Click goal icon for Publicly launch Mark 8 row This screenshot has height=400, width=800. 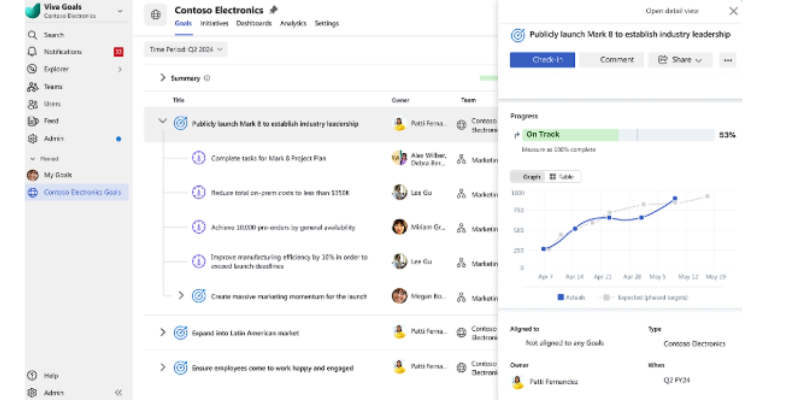coord(181,123)
